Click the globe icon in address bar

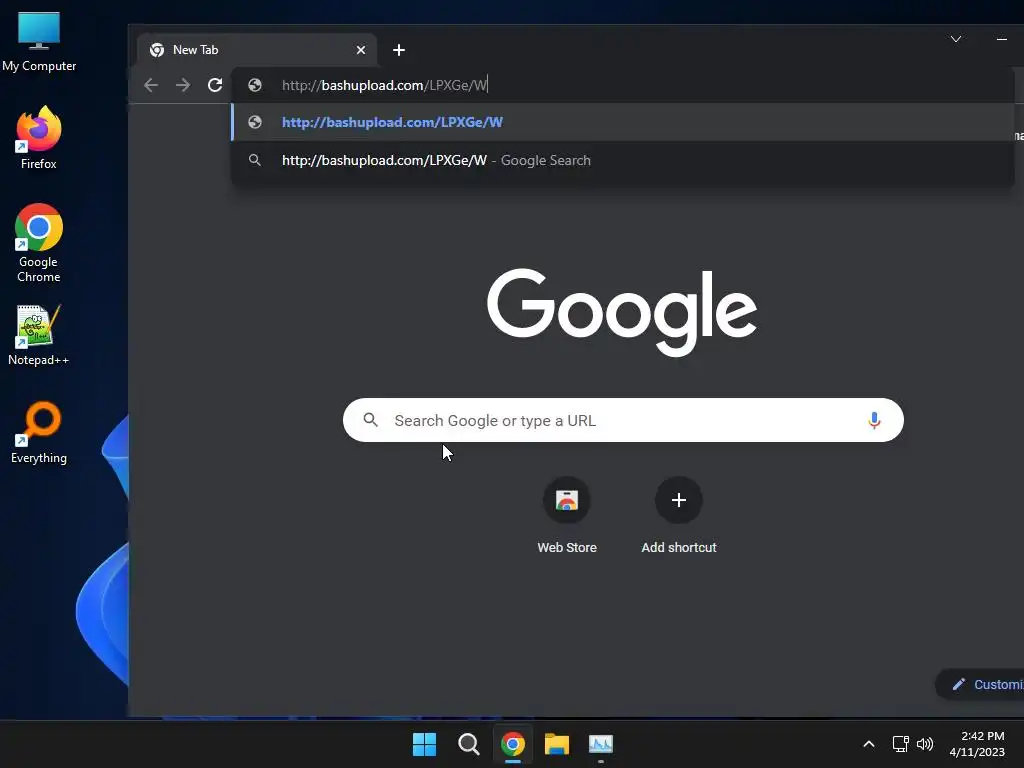pos(255,85)
